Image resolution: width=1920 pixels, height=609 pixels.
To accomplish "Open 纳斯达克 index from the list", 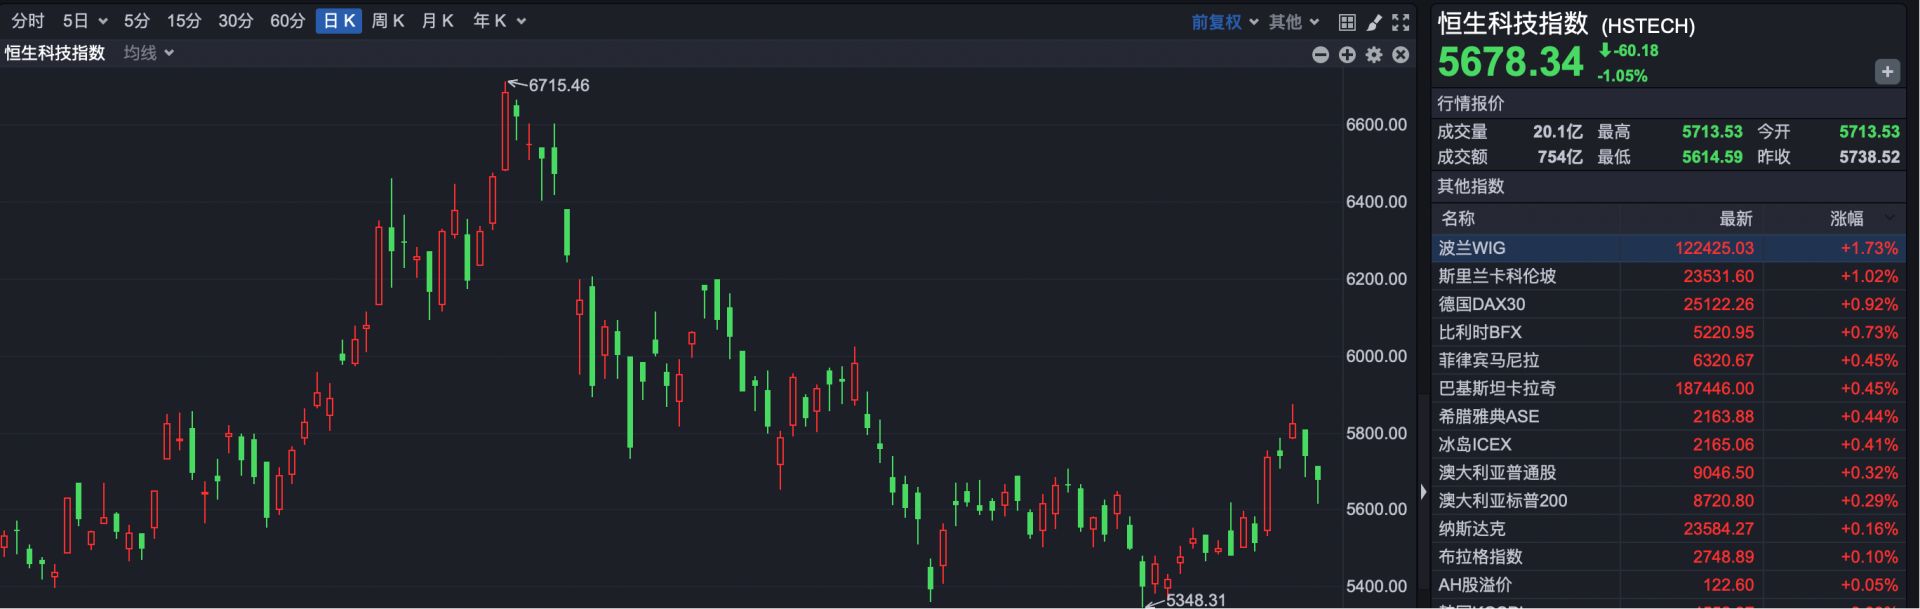I will pos(1472,529).
